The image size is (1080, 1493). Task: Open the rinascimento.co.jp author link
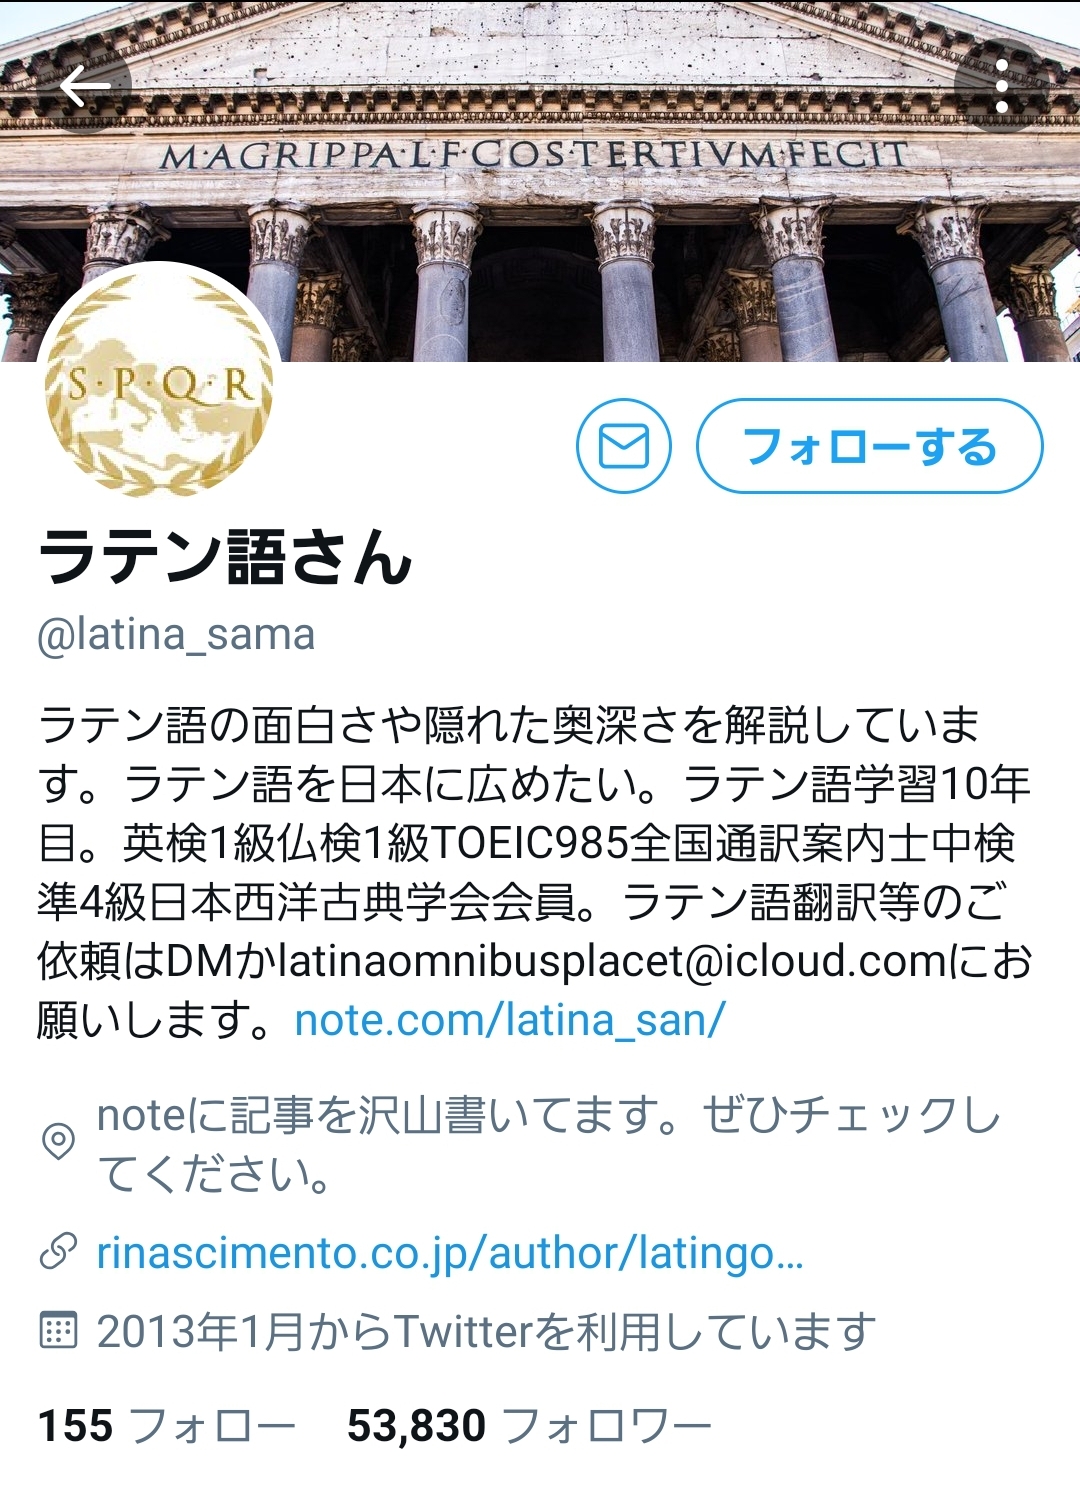pos(450,1253)
